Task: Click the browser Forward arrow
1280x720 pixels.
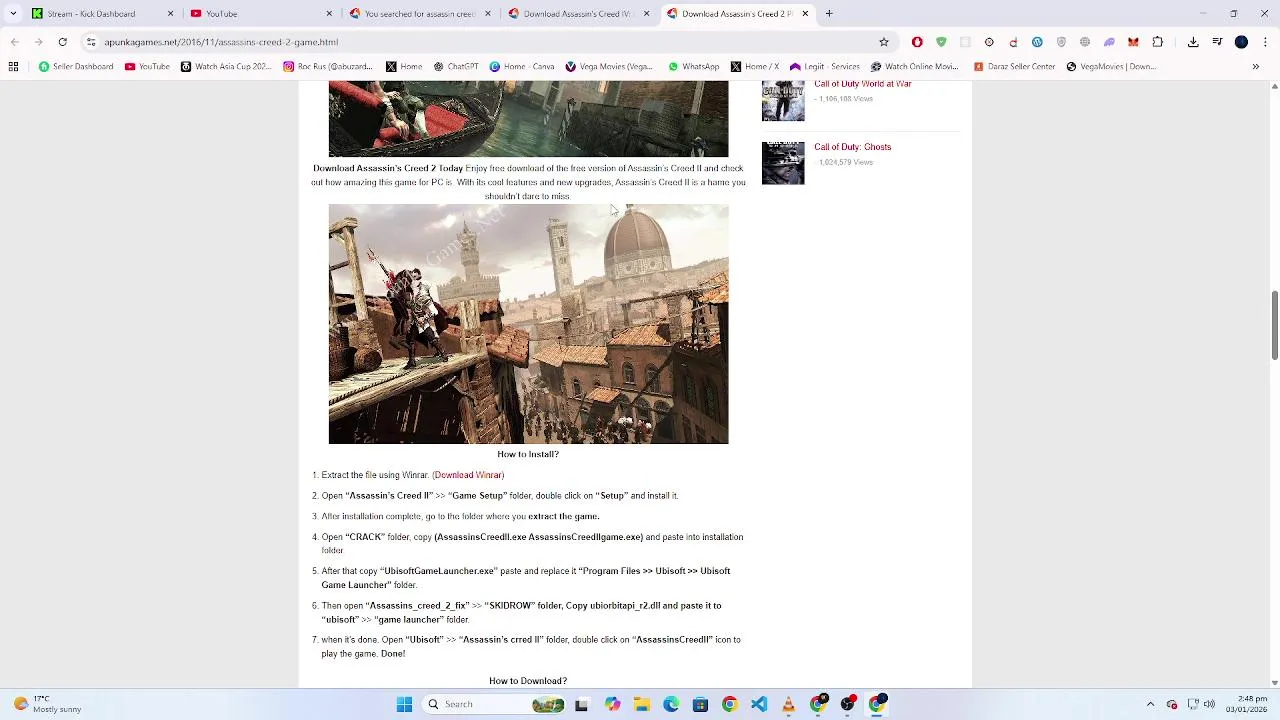Action: pyautogui.click(x=38, y=42)
